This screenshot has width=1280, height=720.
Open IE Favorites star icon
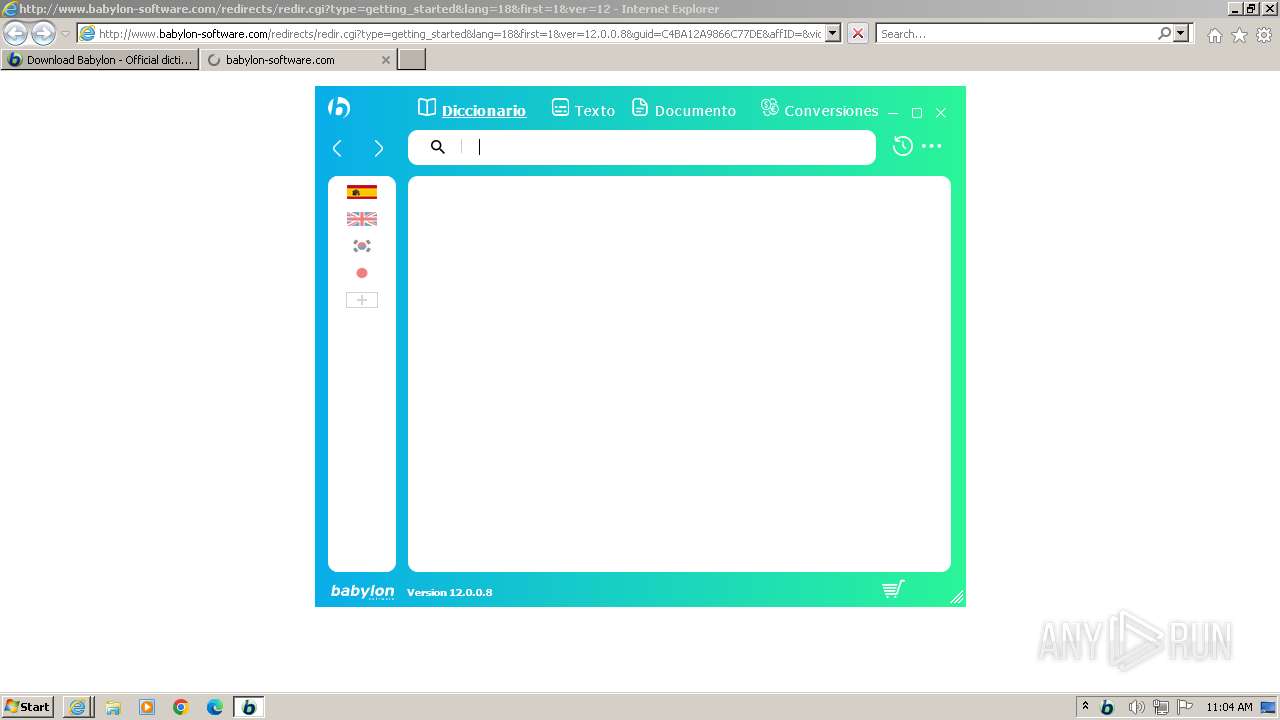(x=1239, y=35)
